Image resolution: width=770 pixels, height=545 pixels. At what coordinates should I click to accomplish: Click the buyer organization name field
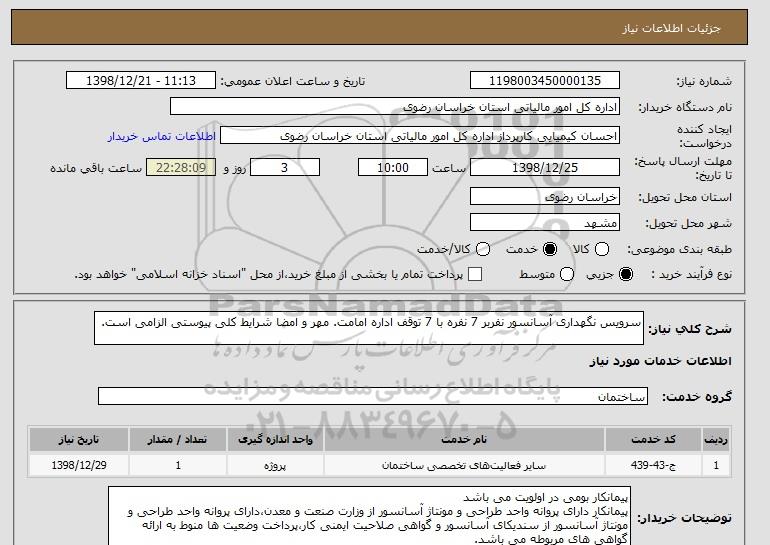click(395, 107)
